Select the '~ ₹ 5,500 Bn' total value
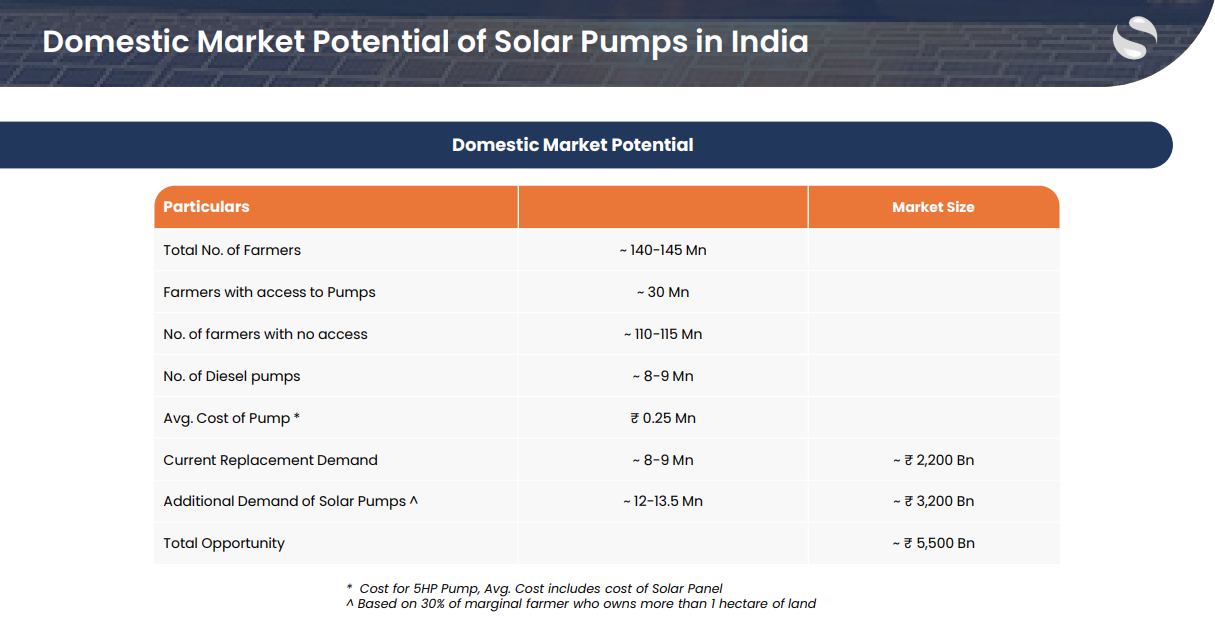Viewport: 1215px width, 621px height. click(933, 543)
